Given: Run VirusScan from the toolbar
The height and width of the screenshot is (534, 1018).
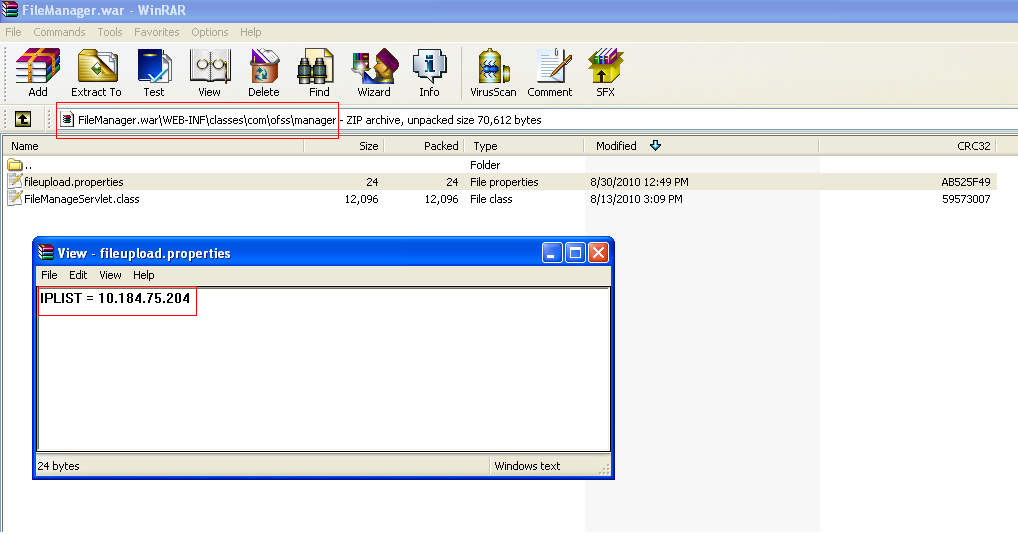Looking at the screenshot, I should coord(493,66).
